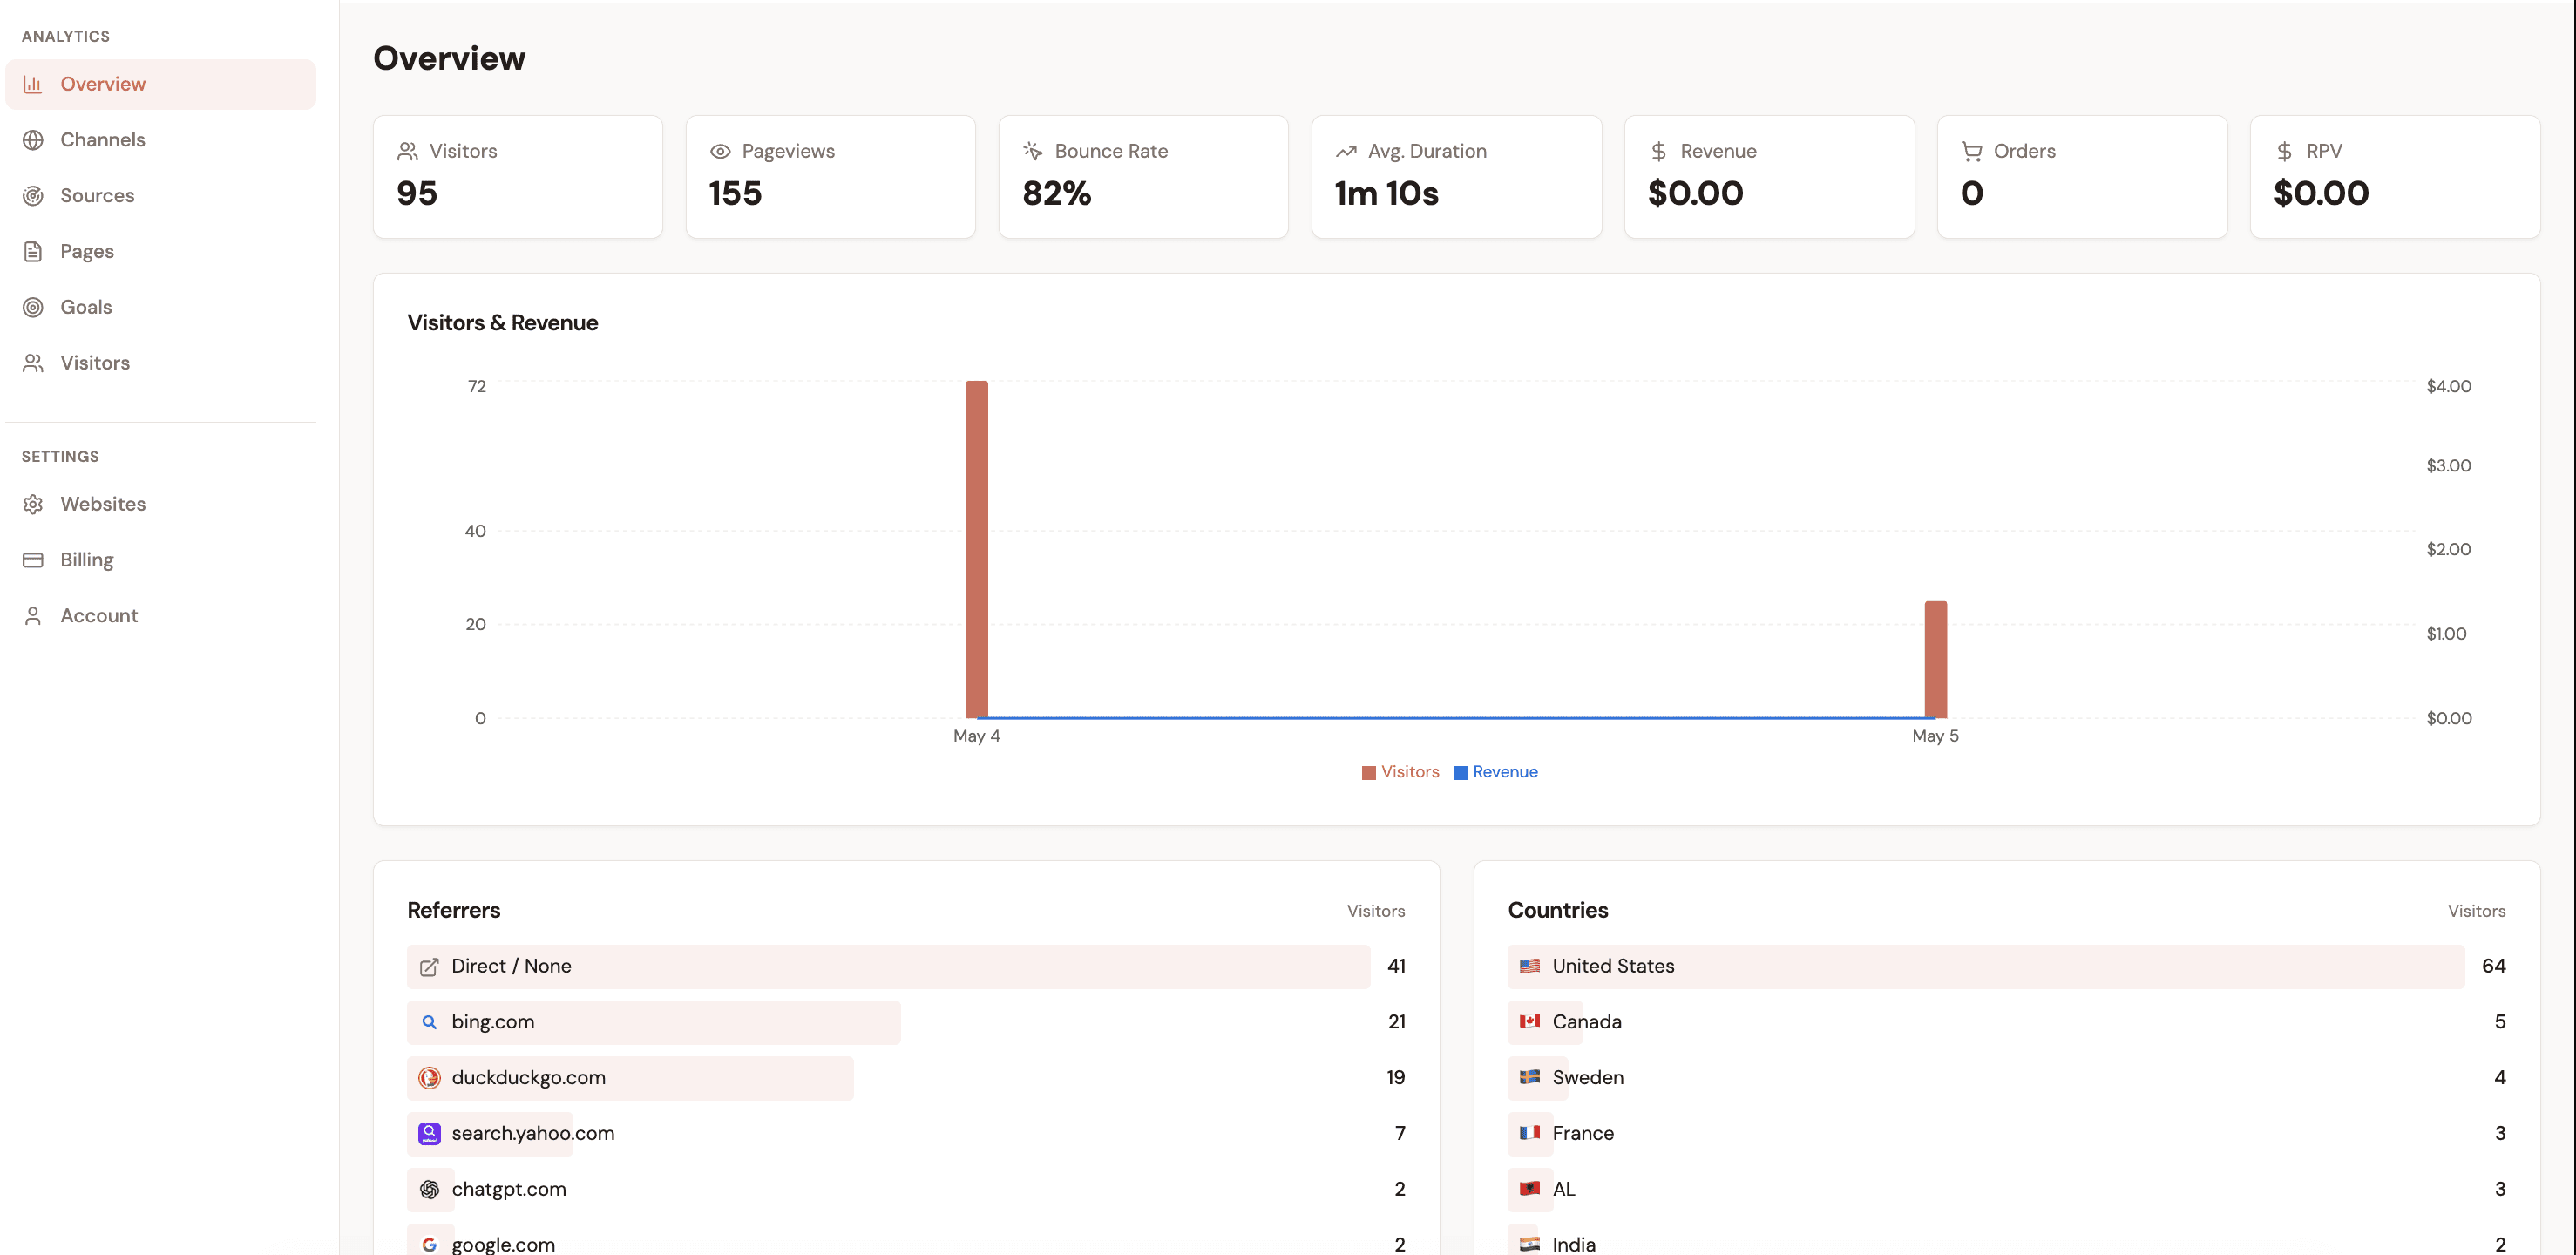This screenshot has height=1255, width=2576.
Task: Click the United States flag icon
Action: tap(1530, 966)
